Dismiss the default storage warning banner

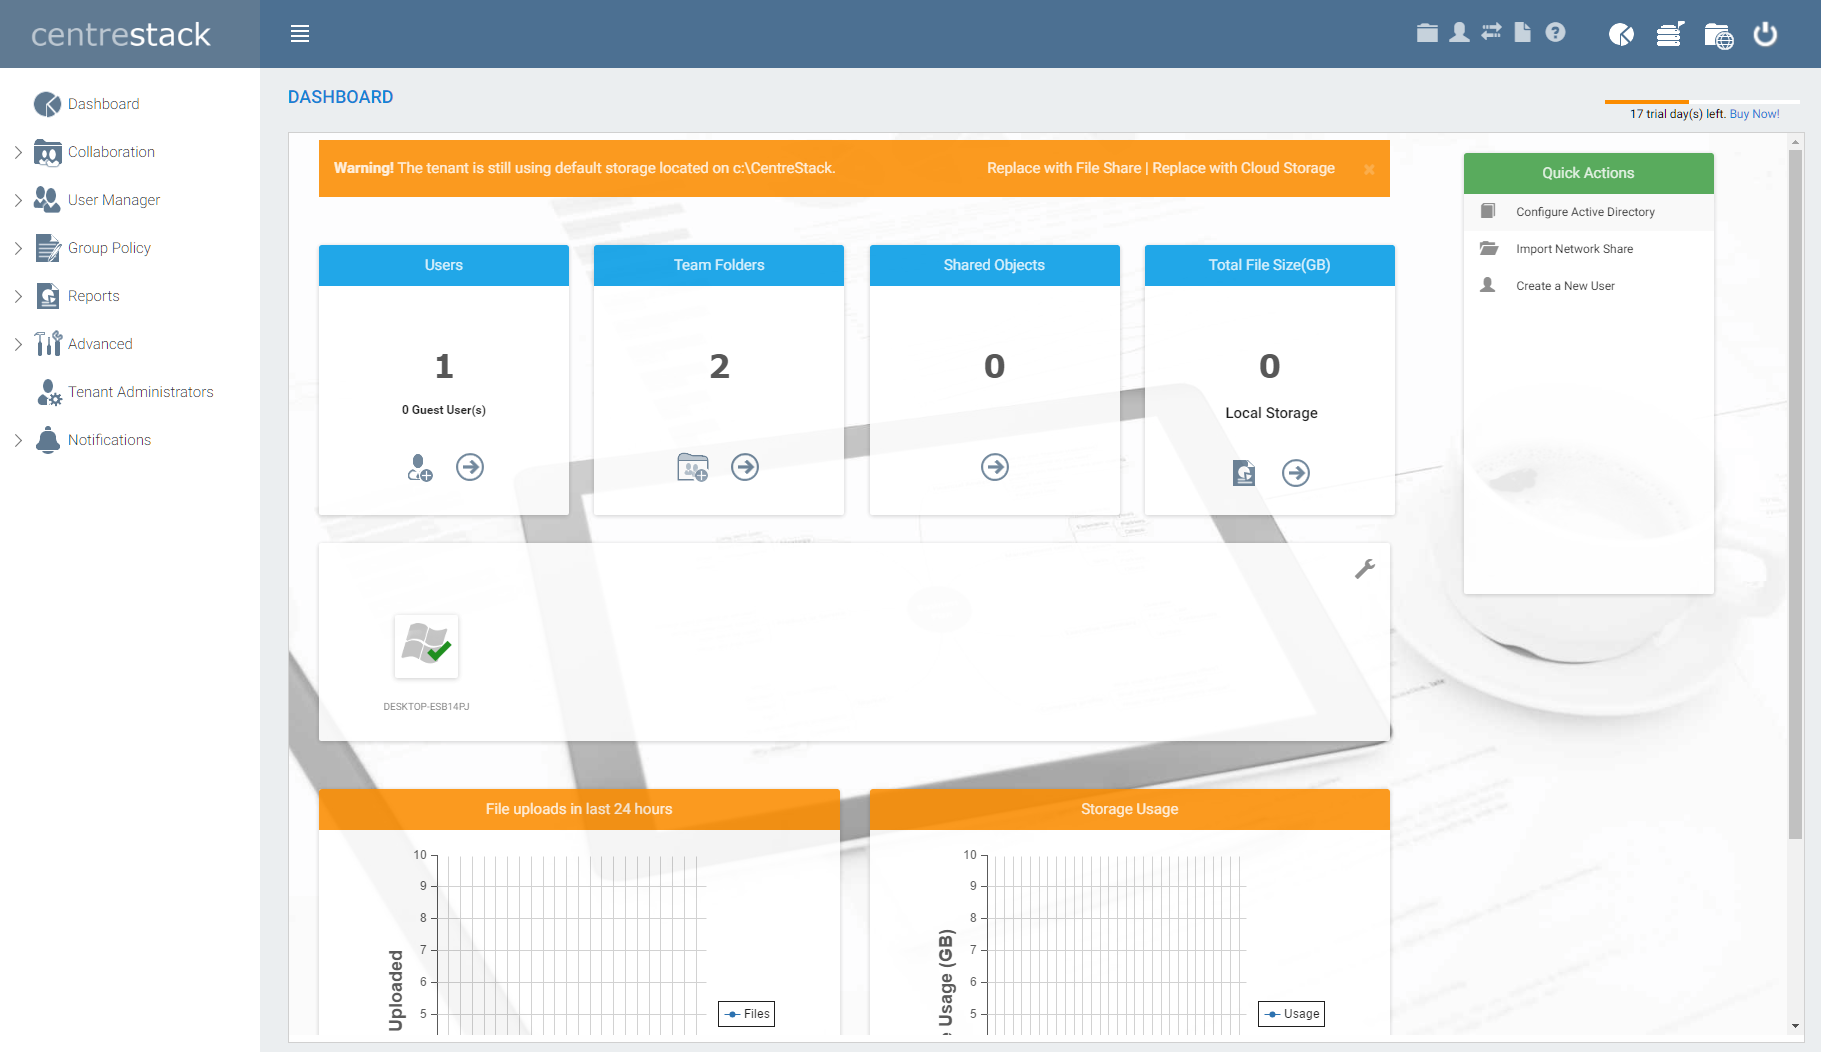click(x=1369, y=169)
